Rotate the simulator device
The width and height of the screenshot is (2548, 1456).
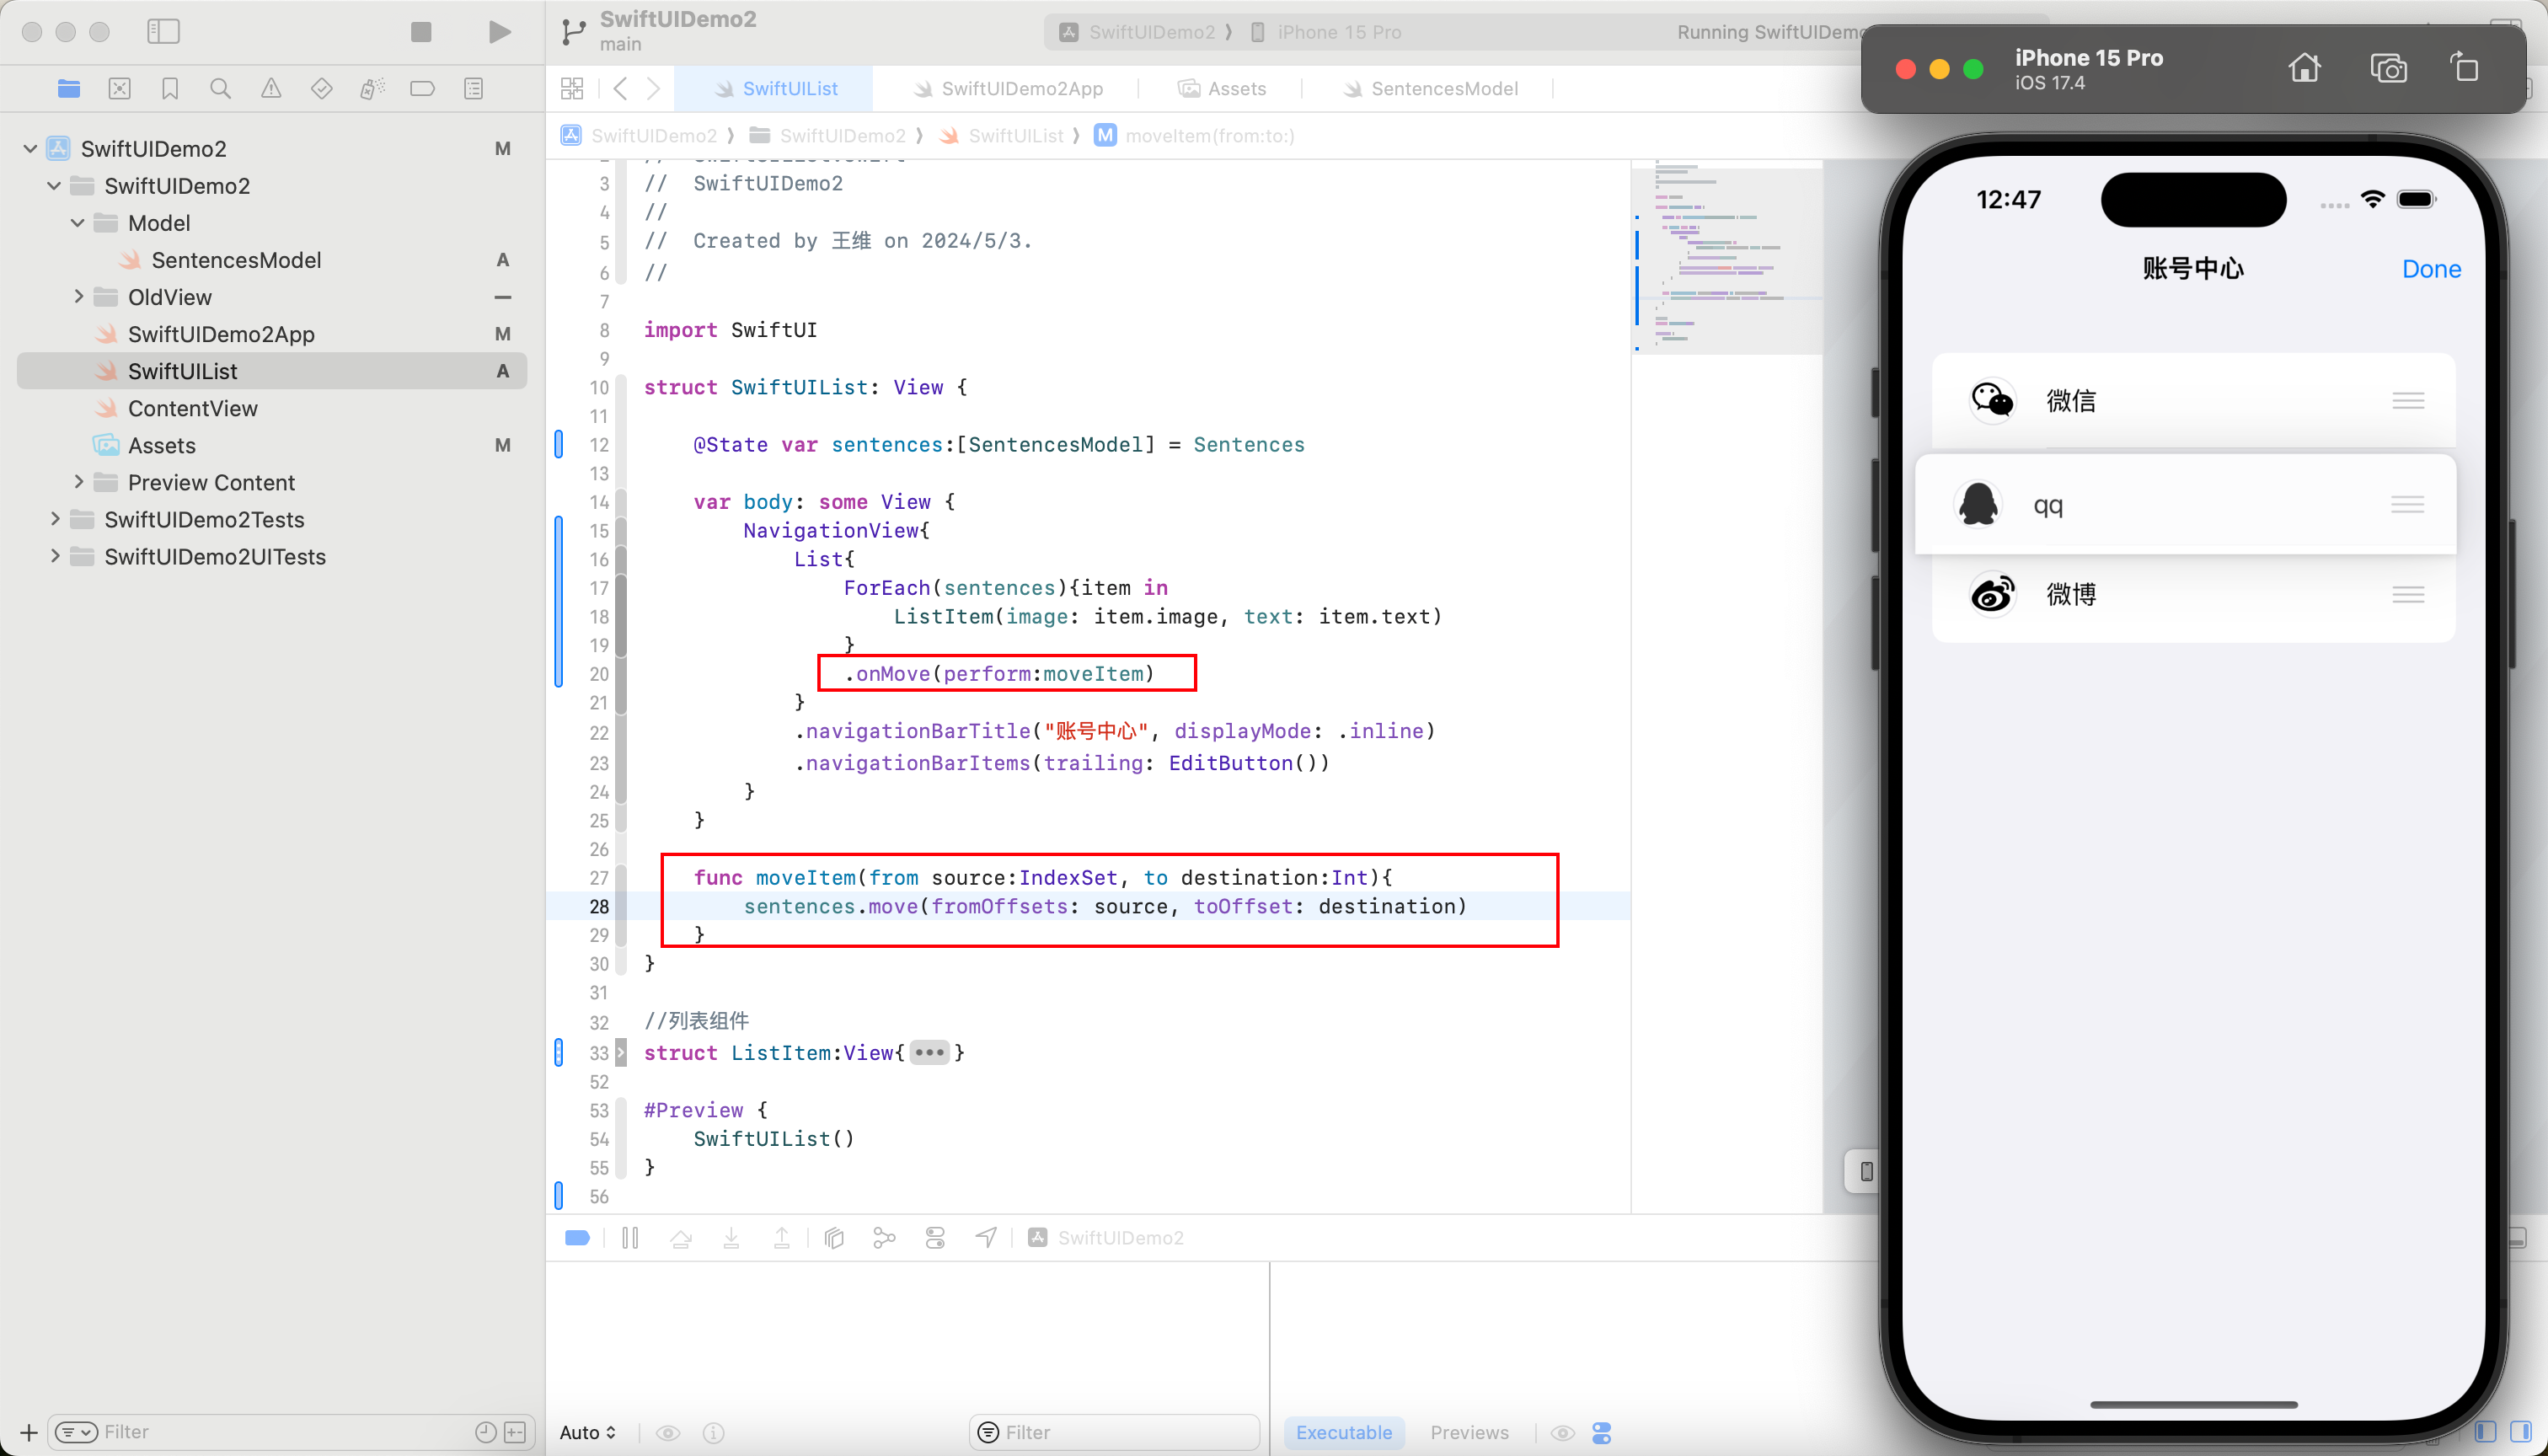click(2464, 68)
